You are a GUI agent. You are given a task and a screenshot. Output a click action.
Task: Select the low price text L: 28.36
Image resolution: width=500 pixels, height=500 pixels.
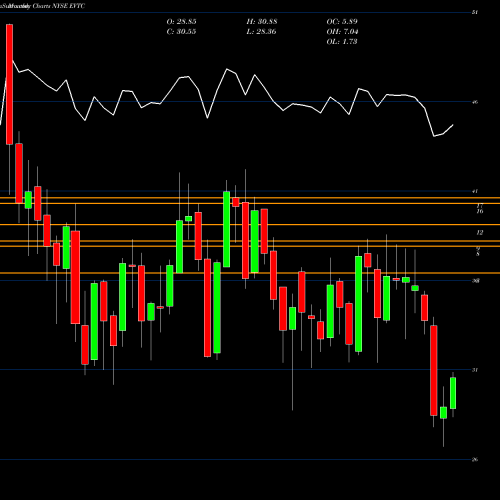click(262, 32)
